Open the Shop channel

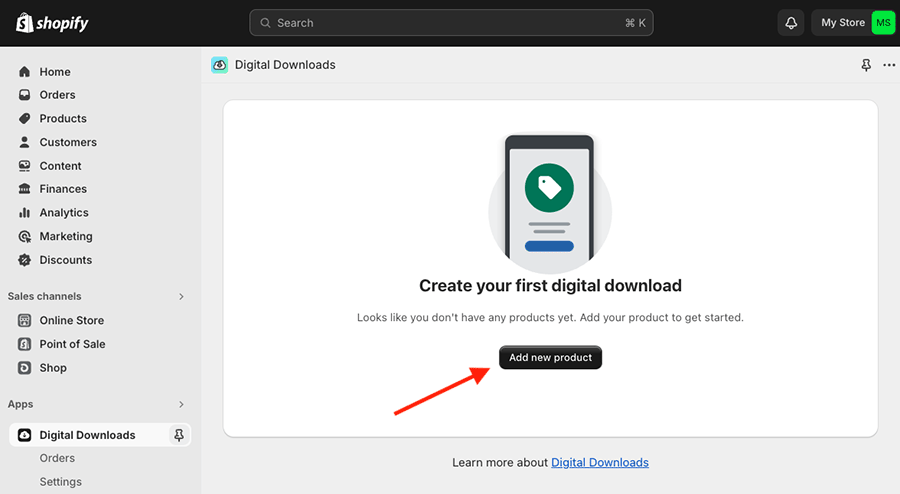53,368
